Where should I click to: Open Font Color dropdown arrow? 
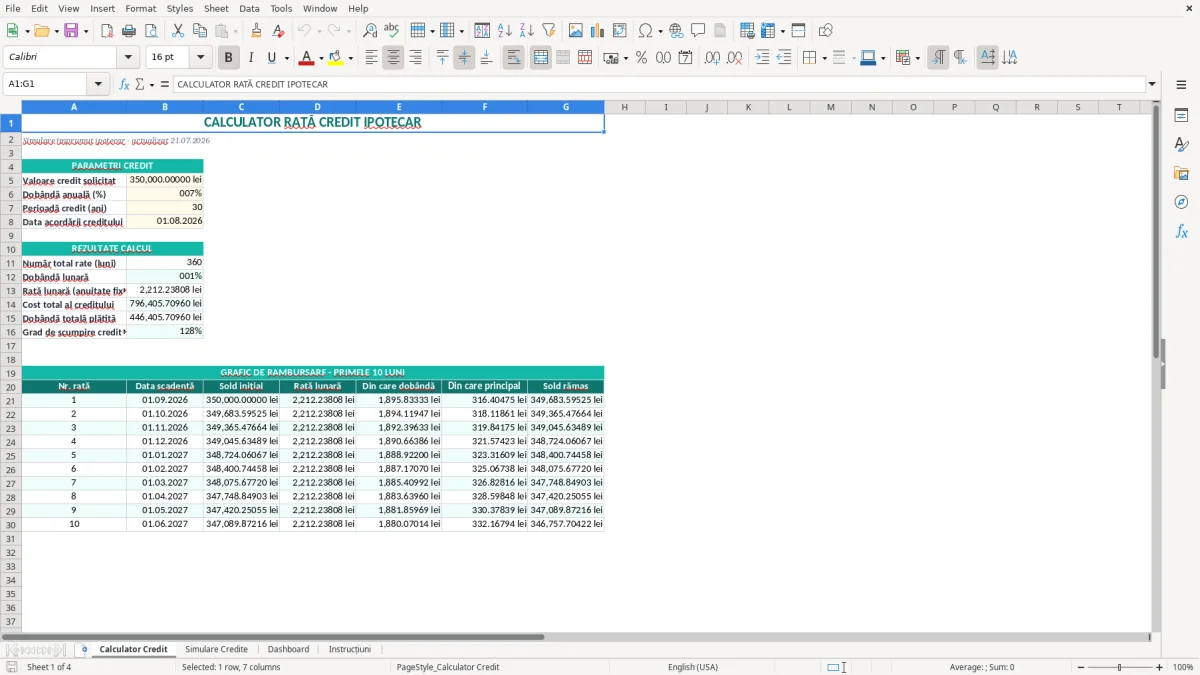(321, 58)
